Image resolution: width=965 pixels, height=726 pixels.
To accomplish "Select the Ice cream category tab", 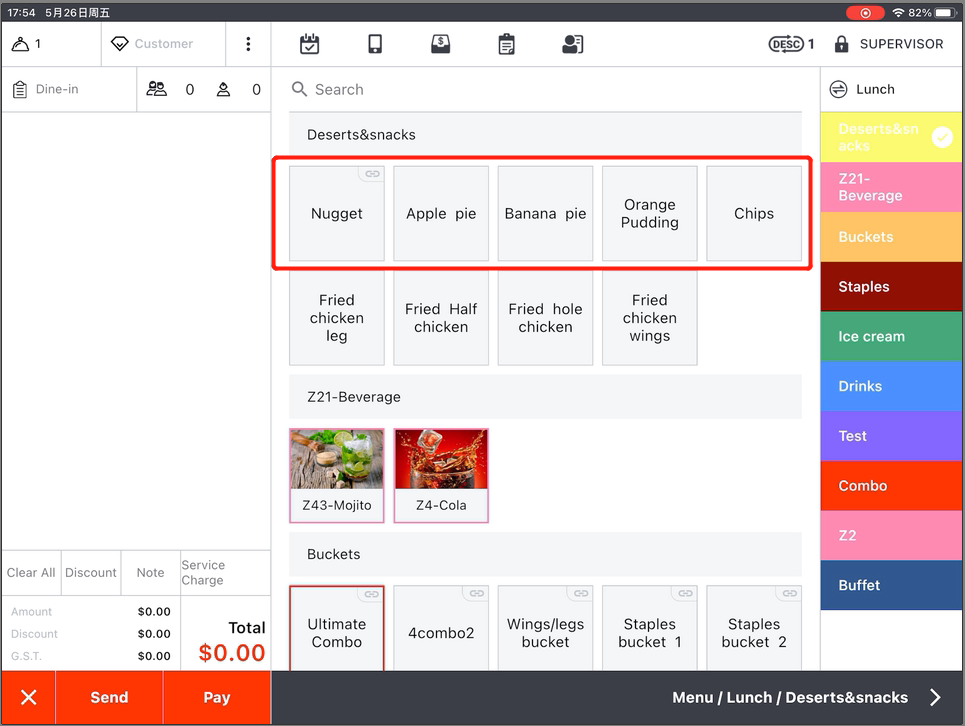I will click(890, 336).
